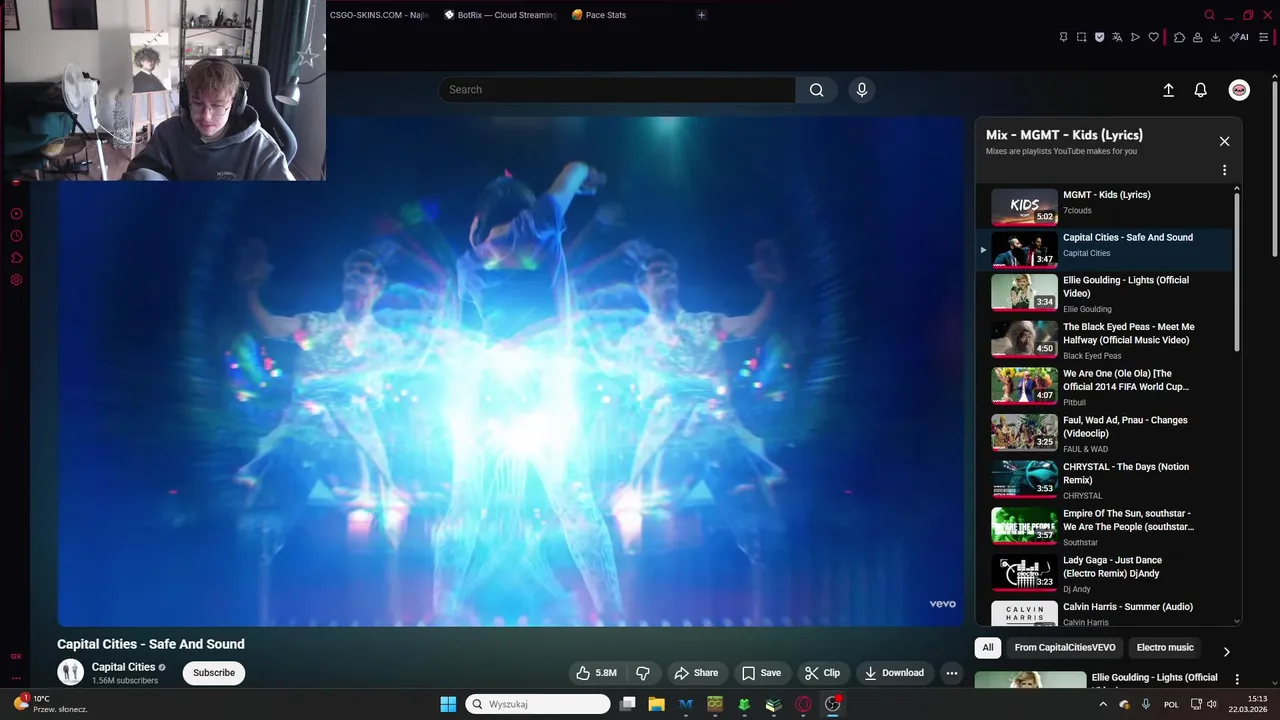Viewport: 1280px width, 720px height.
Task: Share the video
Action: pyautogui.click(x=696, y=673)
